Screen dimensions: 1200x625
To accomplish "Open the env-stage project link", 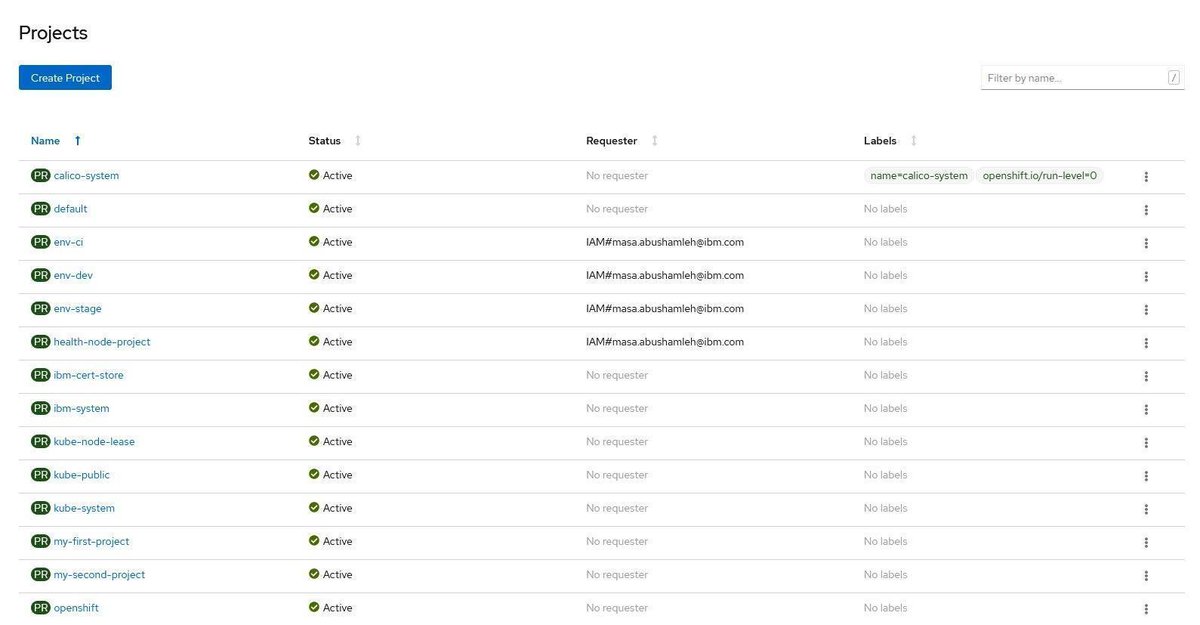I will pyautogui.click(x=77, y=308).
